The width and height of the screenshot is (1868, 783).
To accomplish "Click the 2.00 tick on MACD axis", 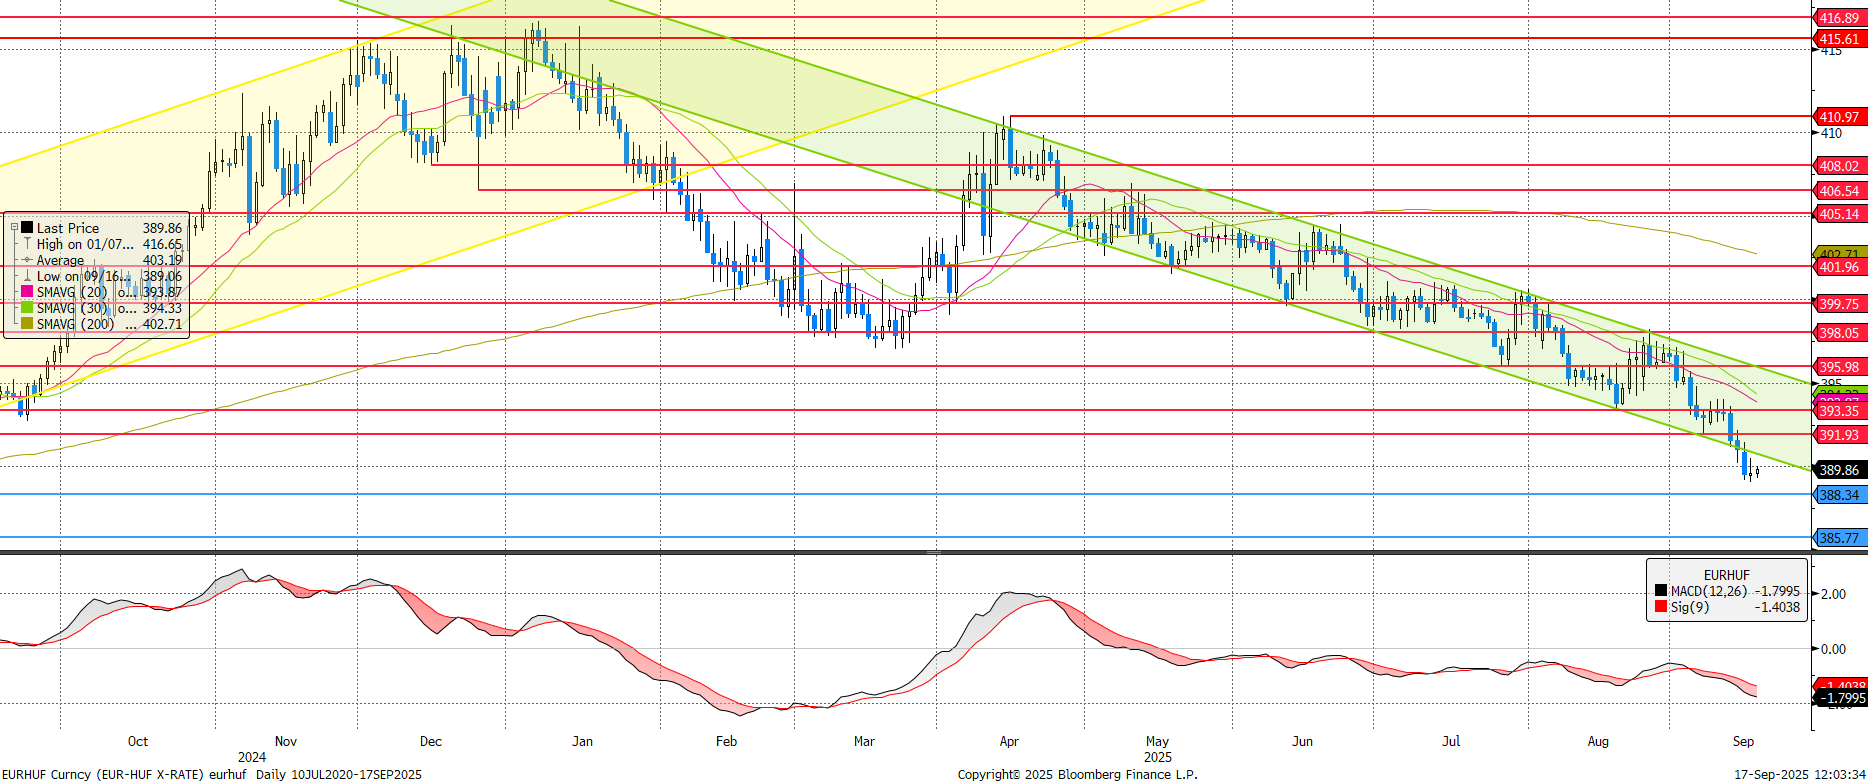I will click(1834, 594).
